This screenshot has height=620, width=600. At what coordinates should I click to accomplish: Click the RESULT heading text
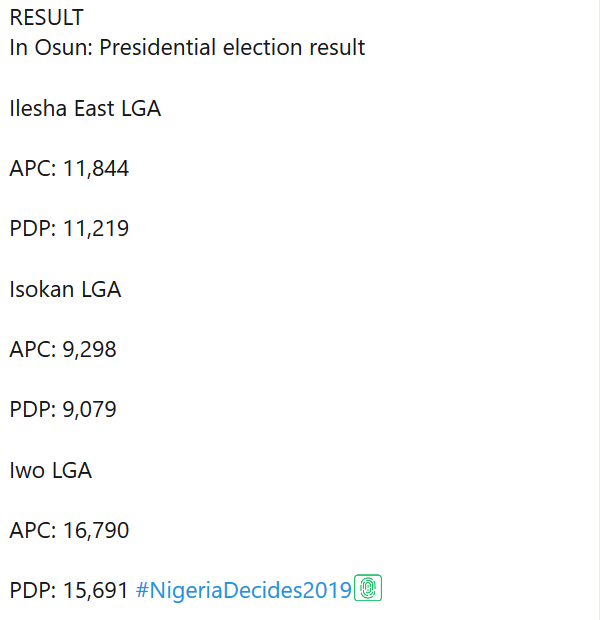click(47, 18)
